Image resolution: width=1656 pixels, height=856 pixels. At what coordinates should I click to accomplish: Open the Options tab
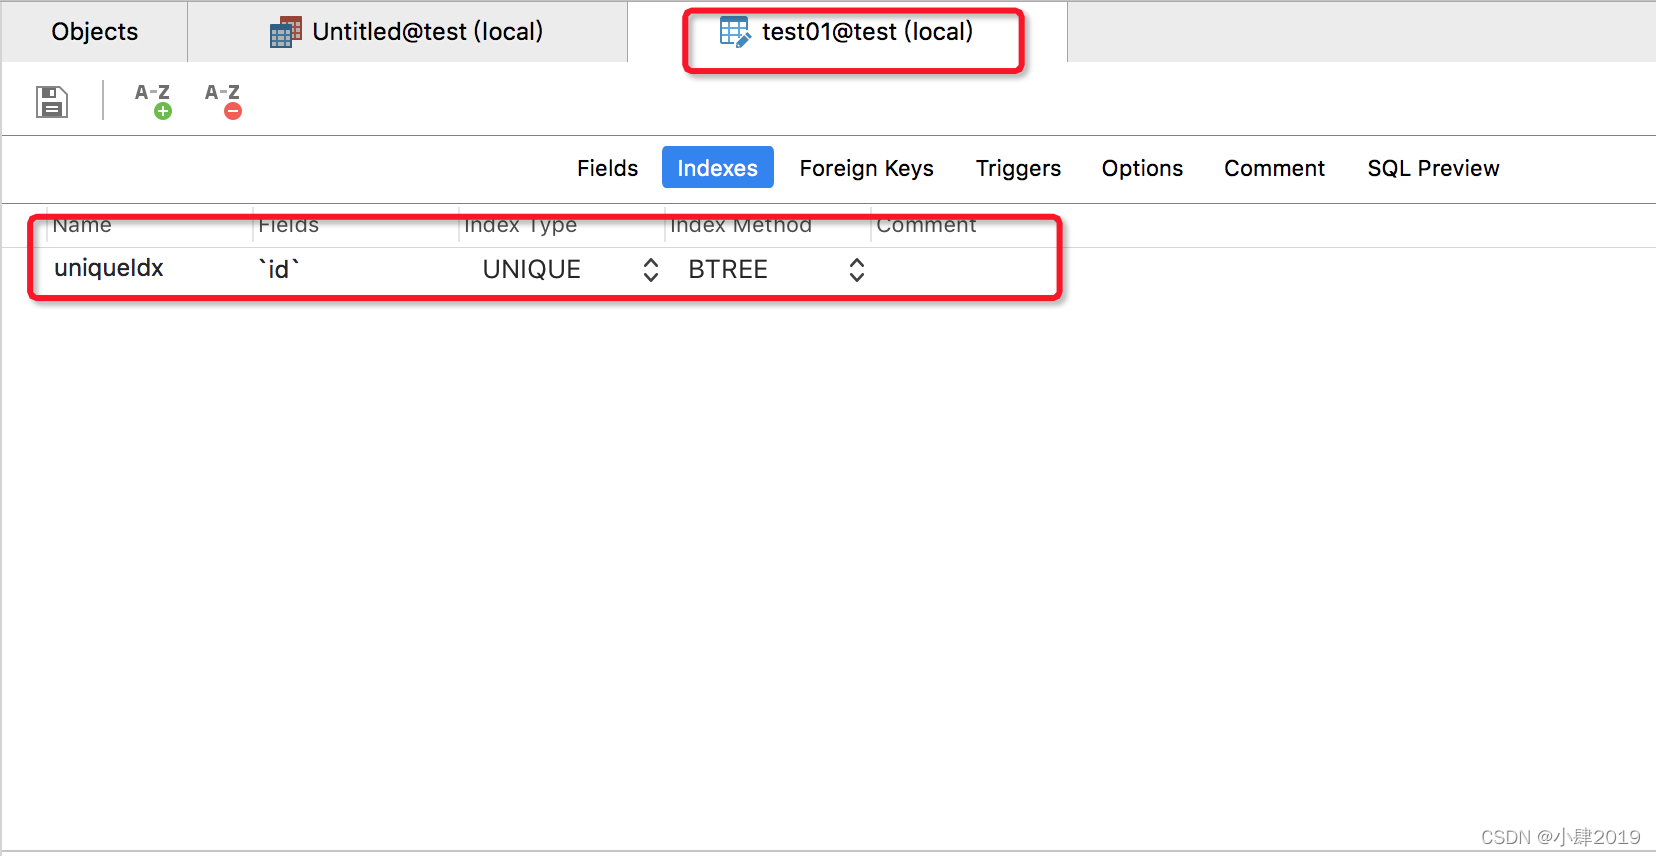tap(1142, 168)
